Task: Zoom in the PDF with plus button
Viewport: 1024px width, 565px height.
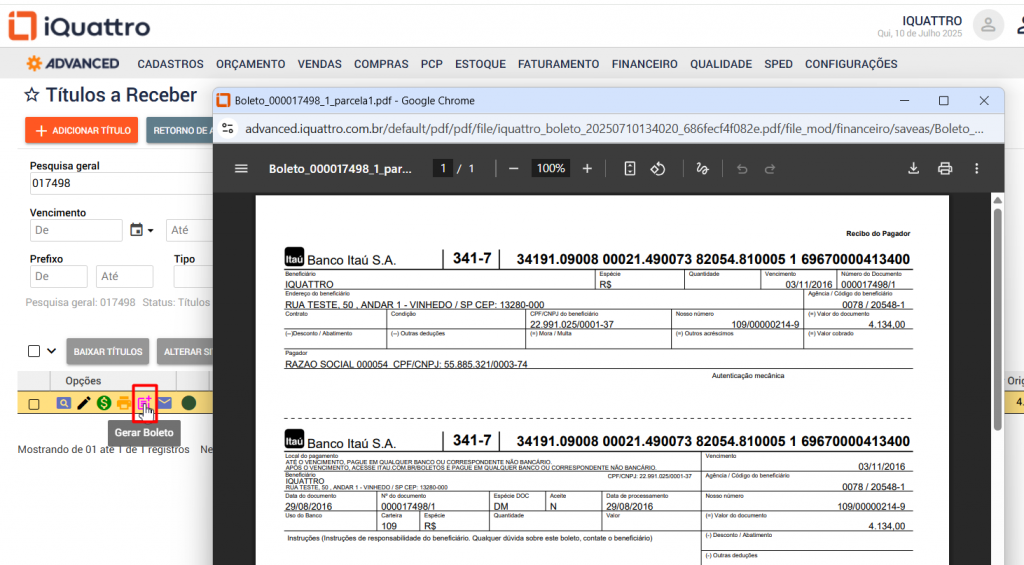Action: tap(587, 169)
